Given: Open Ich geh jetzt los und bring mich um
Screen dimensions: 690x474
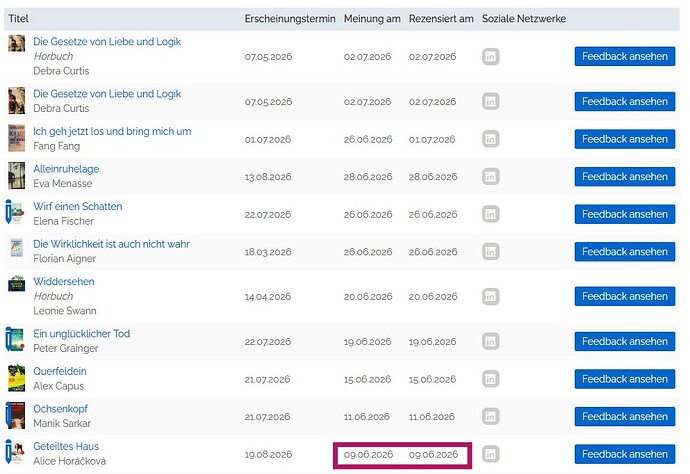Looking at the screenshot, I should click(112, 131).
